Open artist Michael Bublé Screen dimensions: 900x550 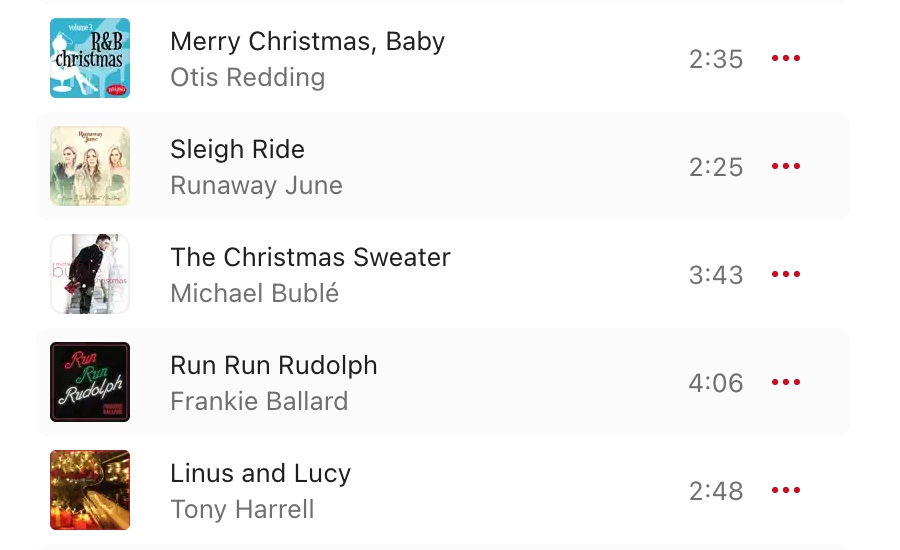coord(254,294)
